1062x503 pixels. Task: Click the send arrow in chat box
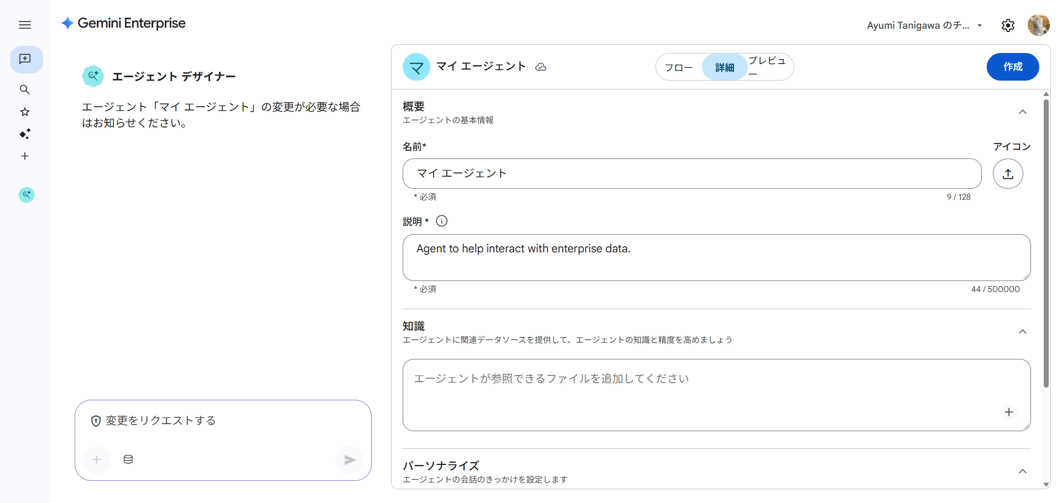(x=350, y=460)
